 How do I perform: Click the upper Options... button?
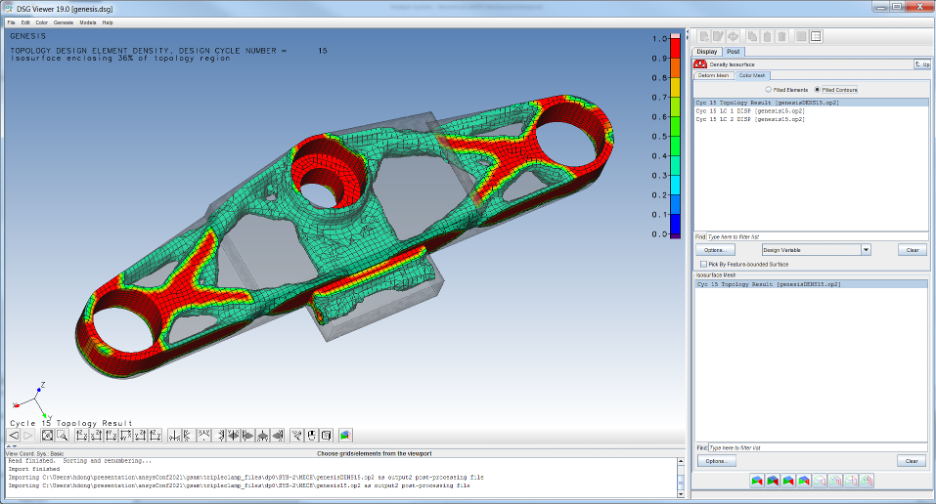(714, 250)
